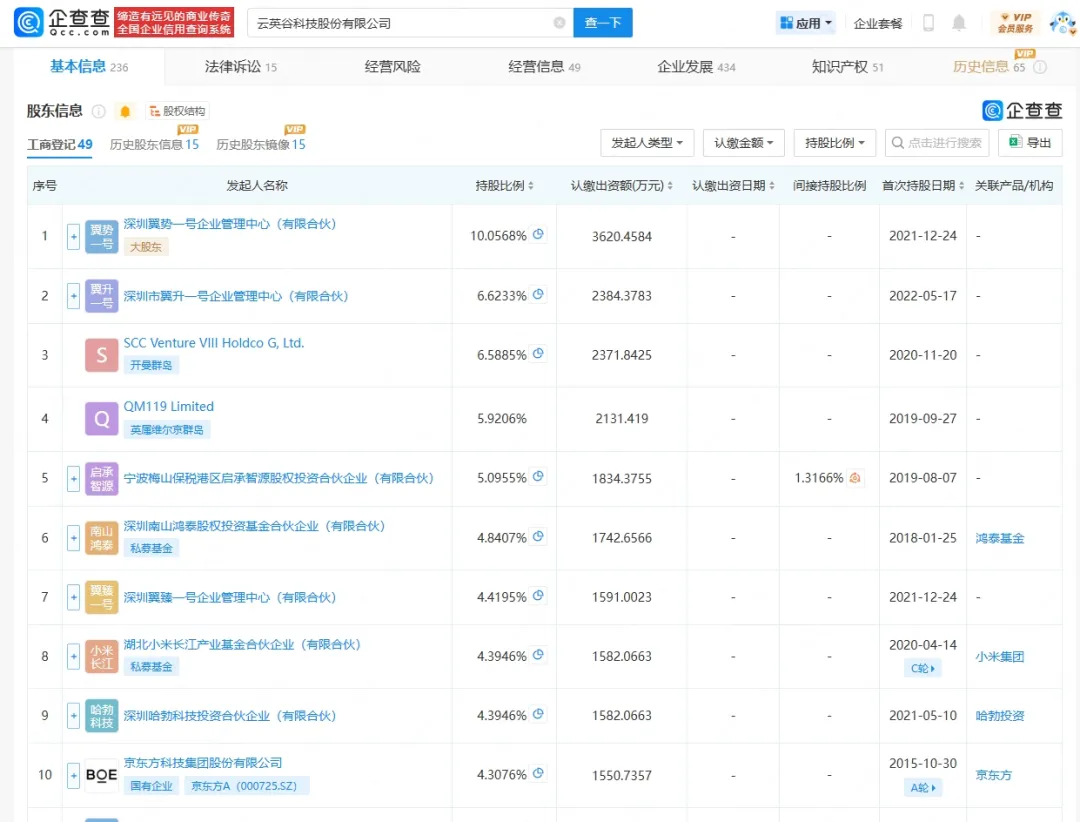
Task: Open SCC Venture VIII Holdco G, Ltd. link
Action: (x=214, y=342)
